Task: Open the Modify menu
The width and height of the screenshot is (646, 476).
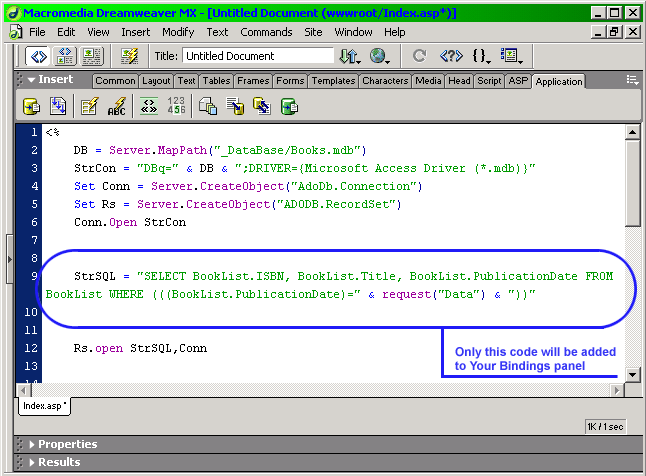Action: [x=178, y=32]
